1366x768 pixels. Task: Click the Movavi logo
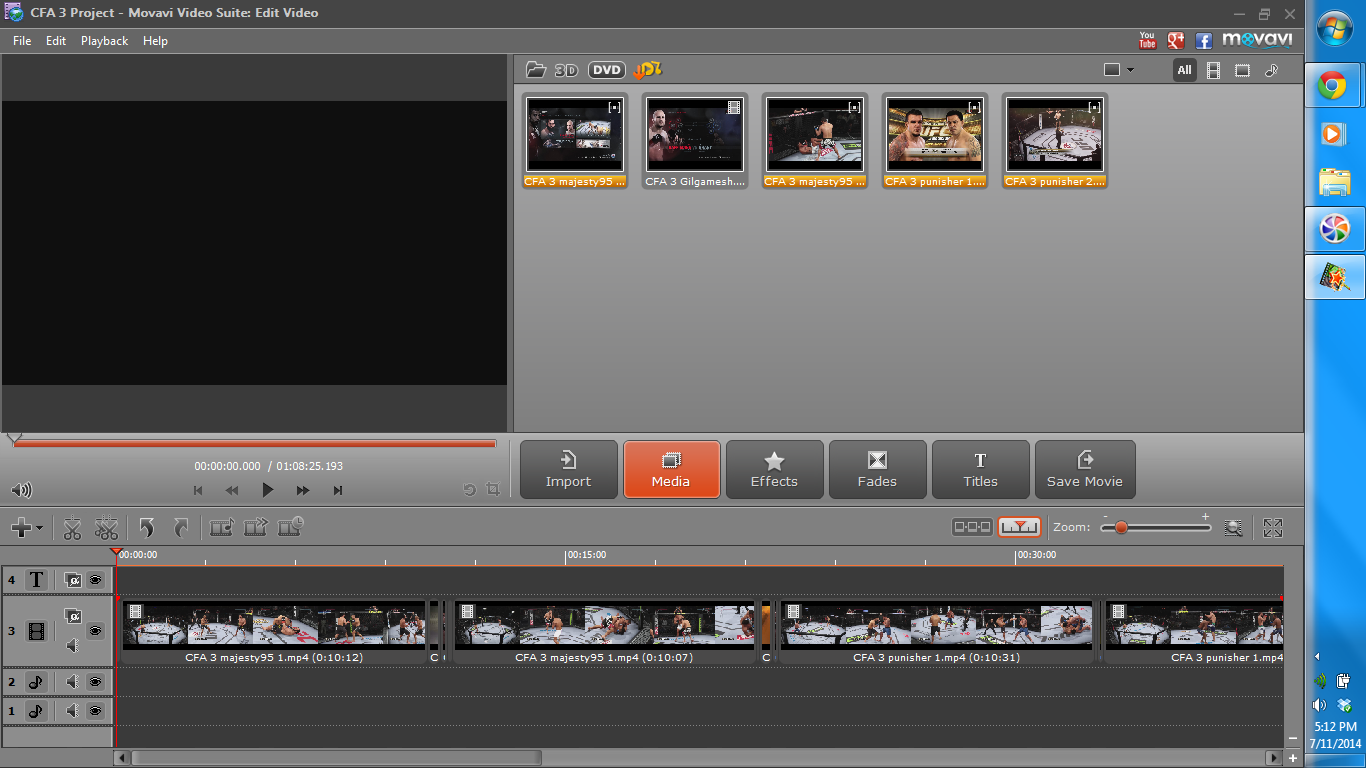1258,40
